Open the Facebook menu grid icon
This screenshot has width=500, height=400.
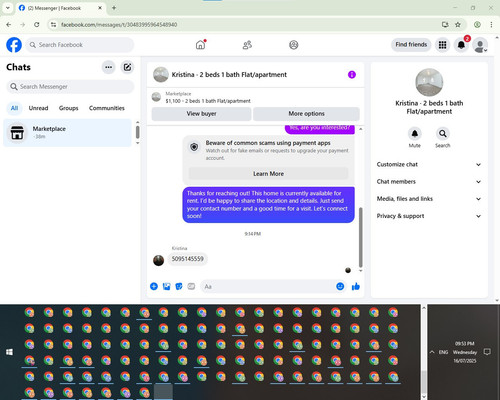442,45
